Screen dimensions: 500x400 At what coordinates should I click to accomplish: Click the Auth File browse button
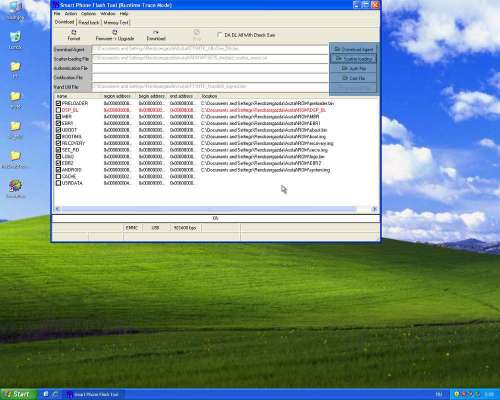pyautogui.click(x=353, y=68)
